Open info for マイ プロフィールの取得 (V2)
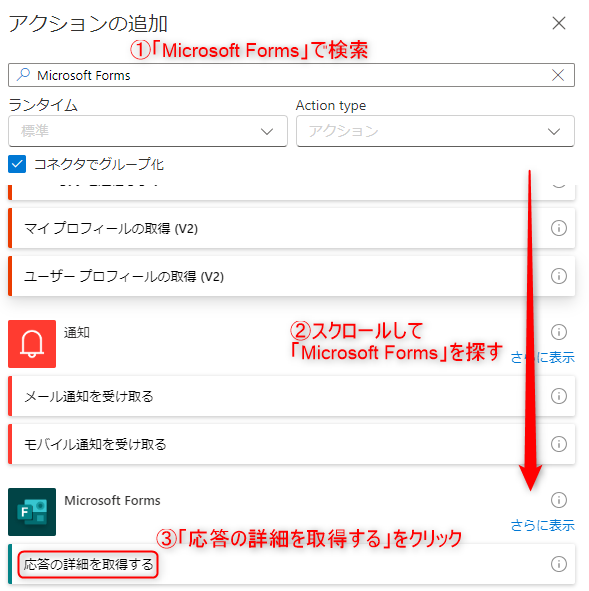Image resolution: width=589 pixels, height=591 pixels. 558,228
